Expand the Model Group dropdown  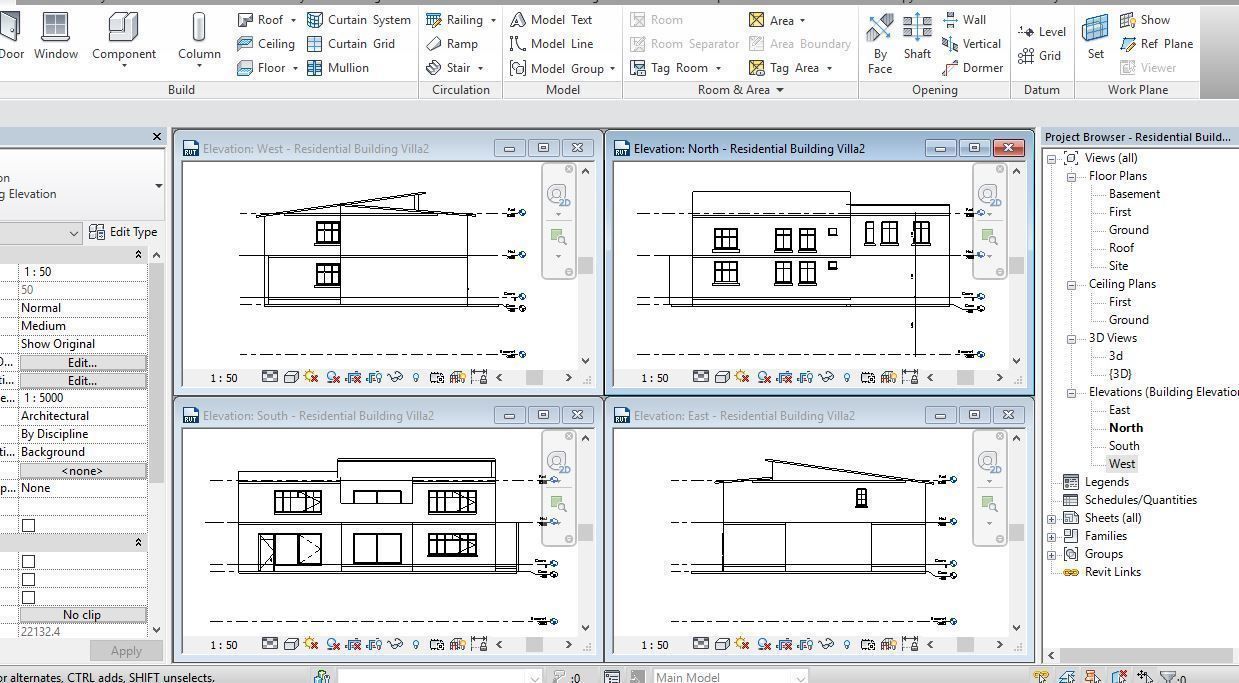[612, 68]
